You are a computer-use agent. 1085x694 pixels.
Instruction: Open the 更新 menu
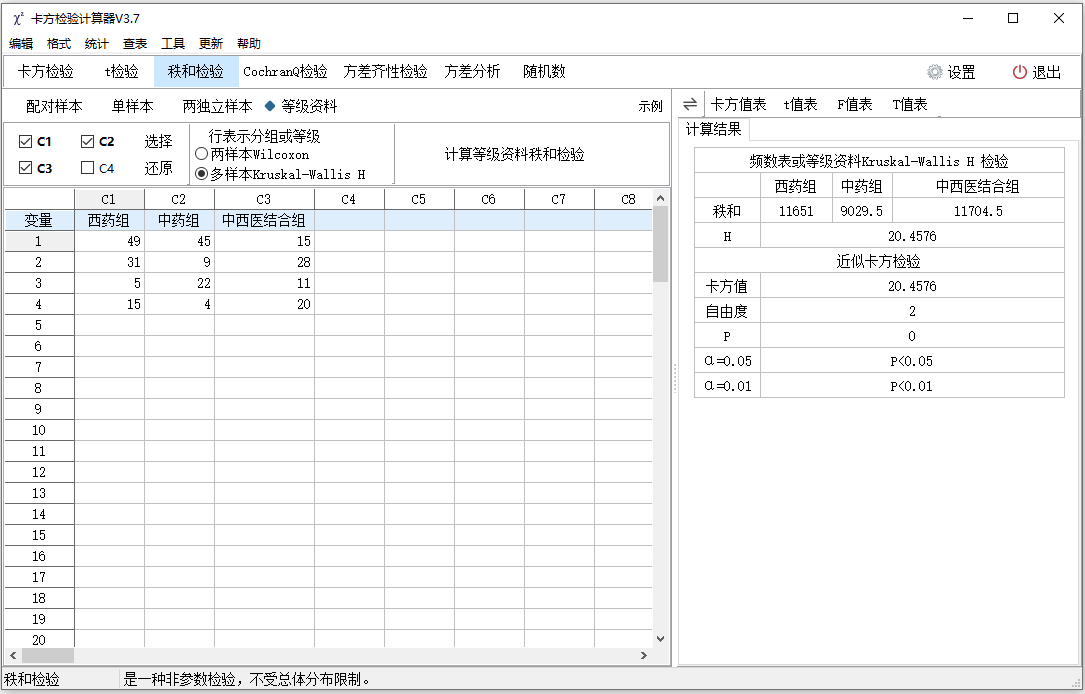[x=210, y=44]
